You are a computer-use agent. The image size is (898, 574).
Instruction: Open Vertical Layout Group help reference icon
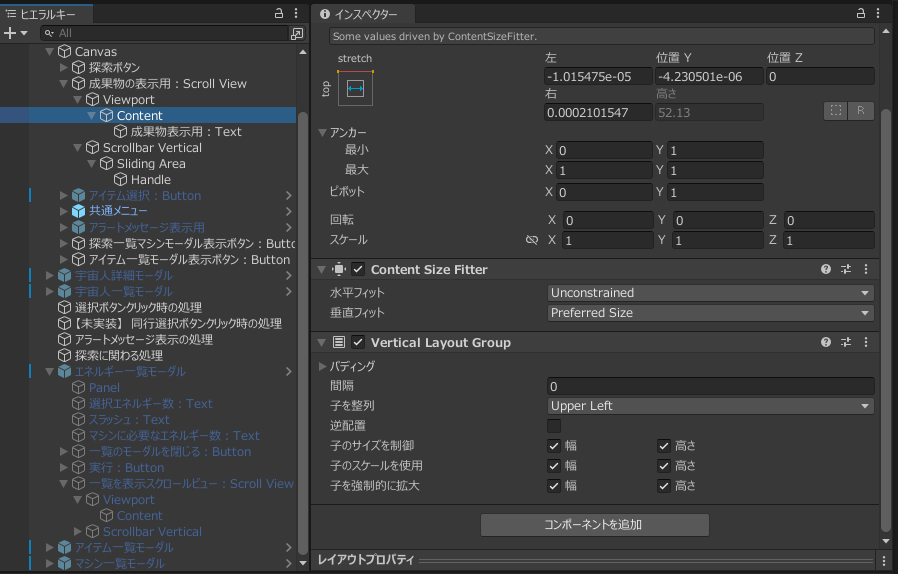coord(826,342)
